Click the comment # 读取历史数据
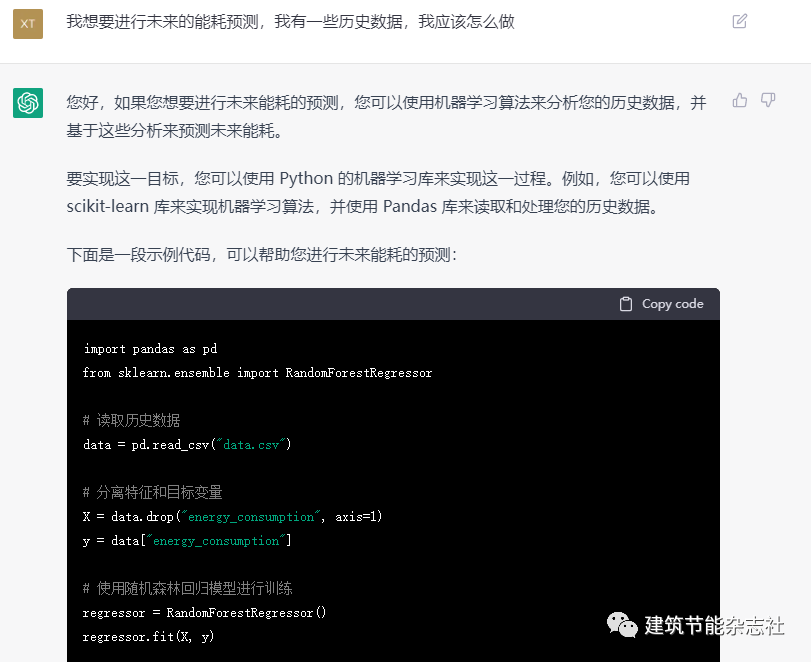 [131, 420]
